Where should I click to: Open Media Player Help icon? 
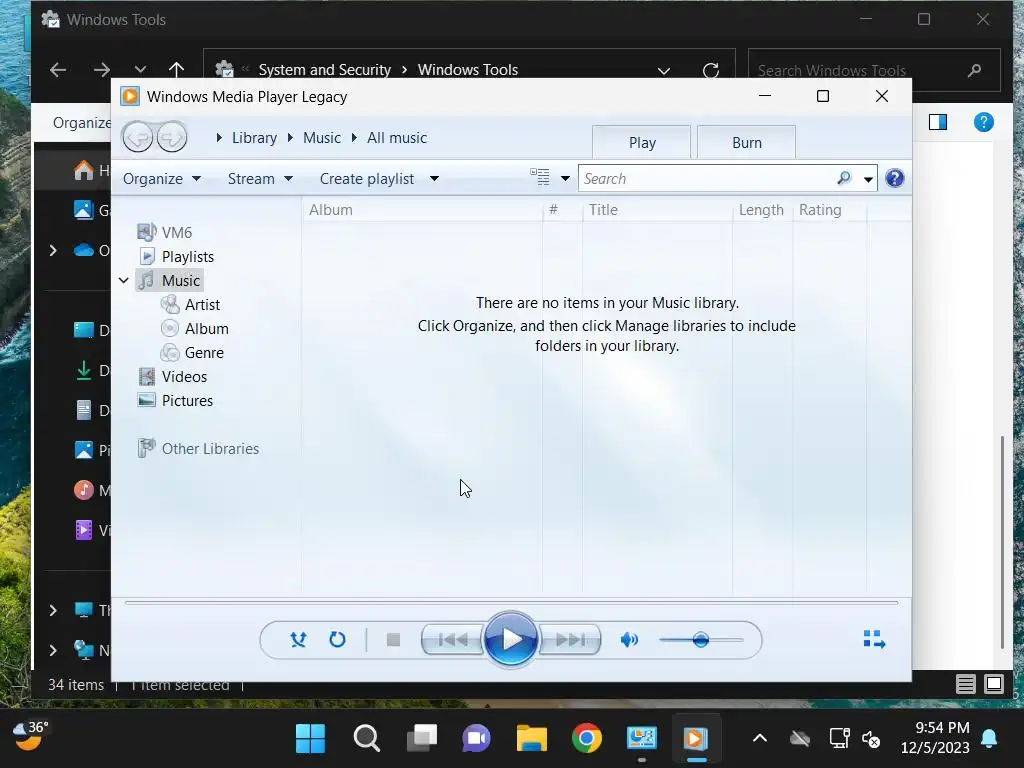coord(895,178)
